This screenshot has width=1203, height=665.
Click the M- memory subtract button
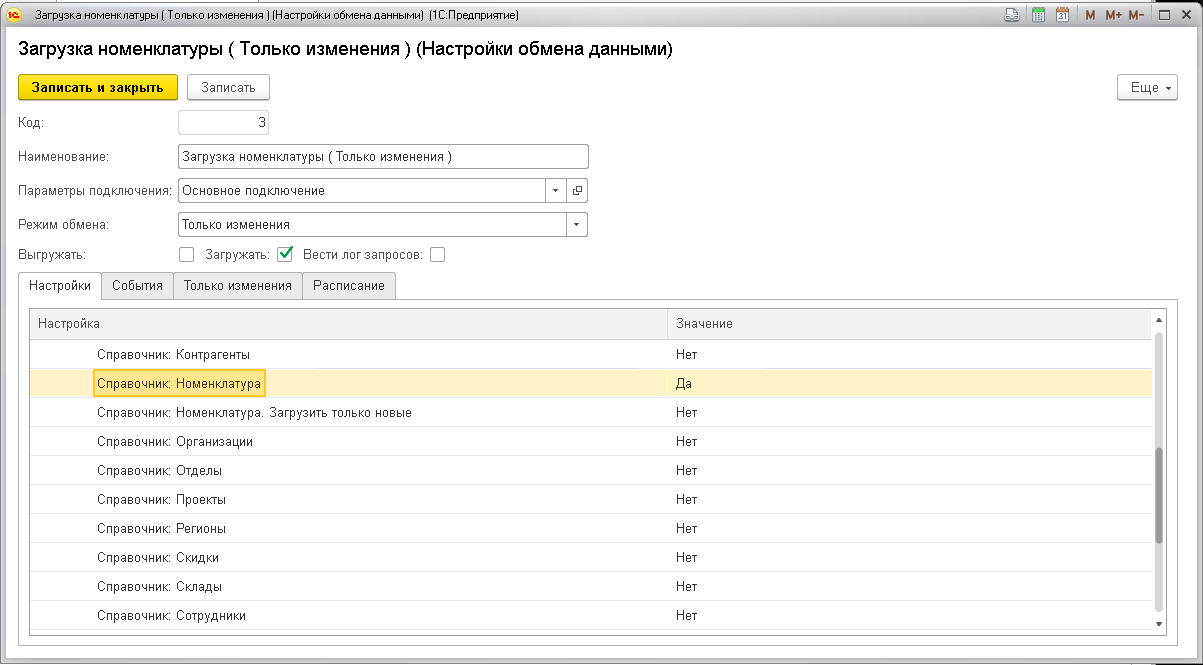click(x=1136, y=15)
